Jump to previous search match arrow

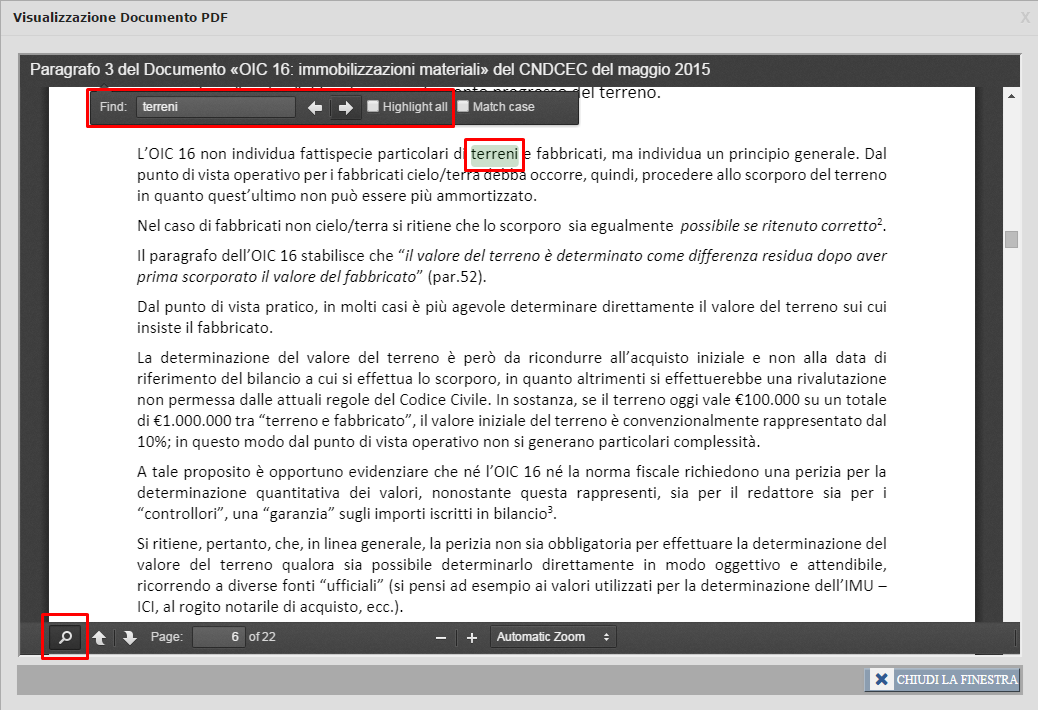pyautogui.click(x=315, y=107)
